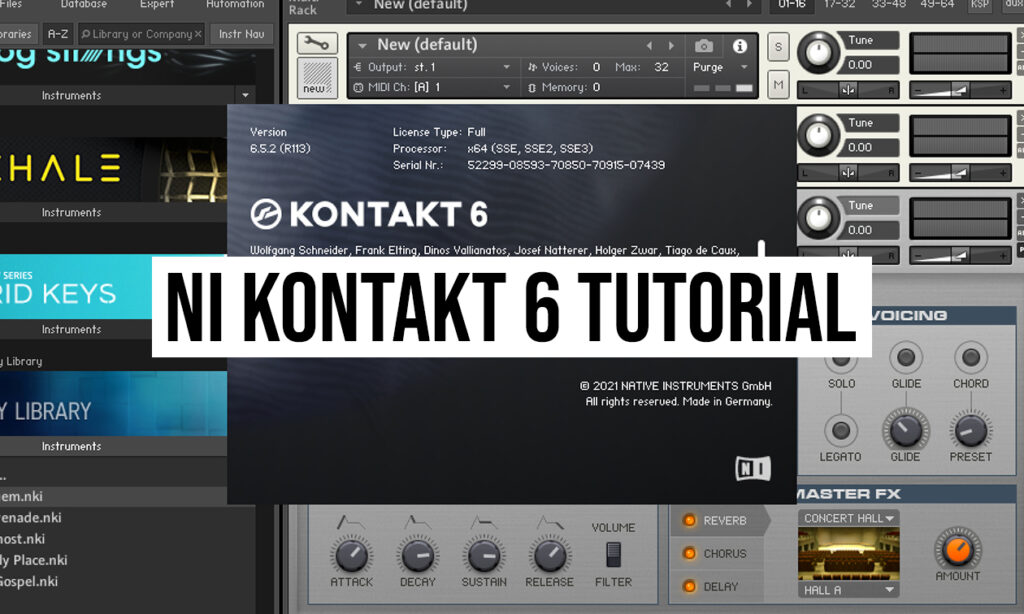This screenshot has width=1024, height=614.
Task: Switch to the Expert tab
Action: pos(157,5)
